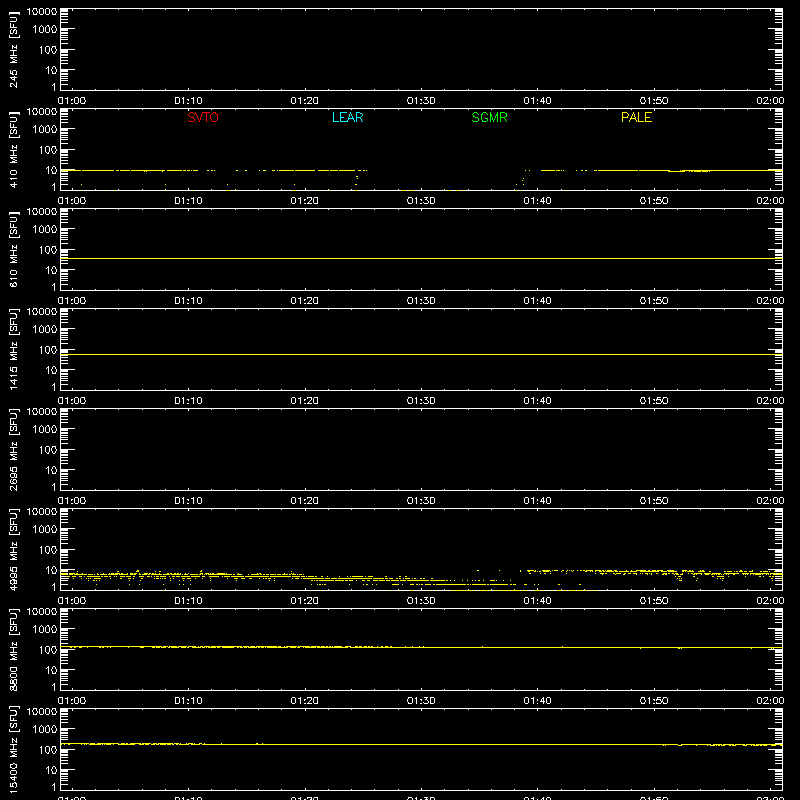Click the 100 tick label of 4995 MHz plot

coord(48,550)
